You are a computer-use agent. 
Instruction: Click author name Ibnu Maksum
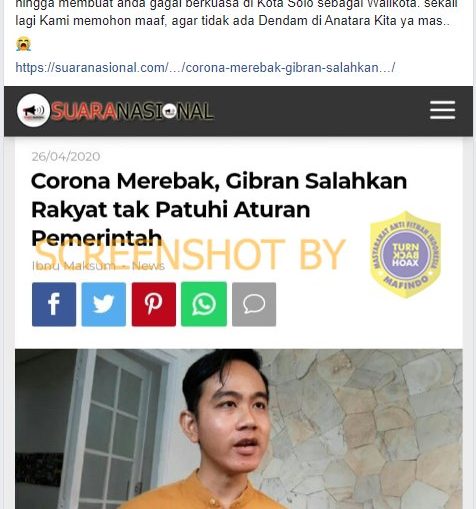[74, 266]
